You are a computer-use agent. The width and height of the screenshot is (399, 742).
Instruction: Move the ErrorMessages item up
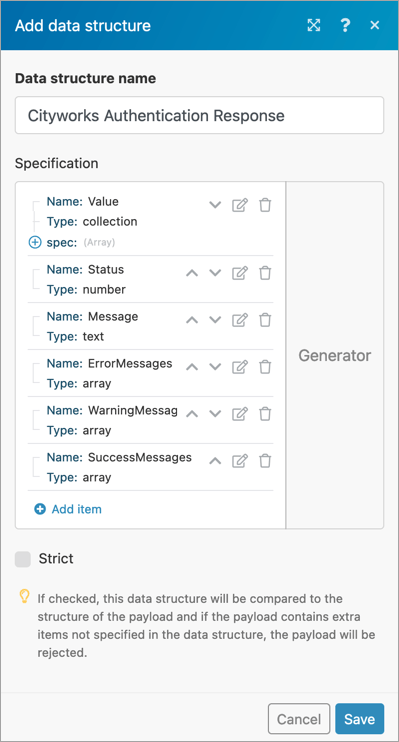(x=192, y=367)
